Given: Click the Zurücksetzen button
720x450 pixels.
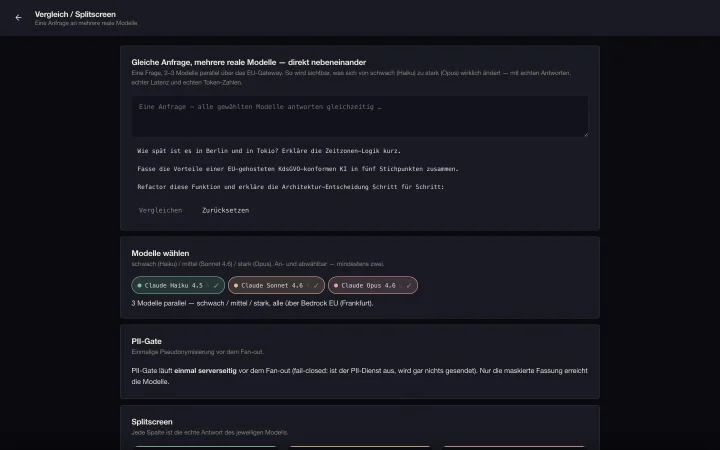Looking at the screenshot, I should (225, 210).
